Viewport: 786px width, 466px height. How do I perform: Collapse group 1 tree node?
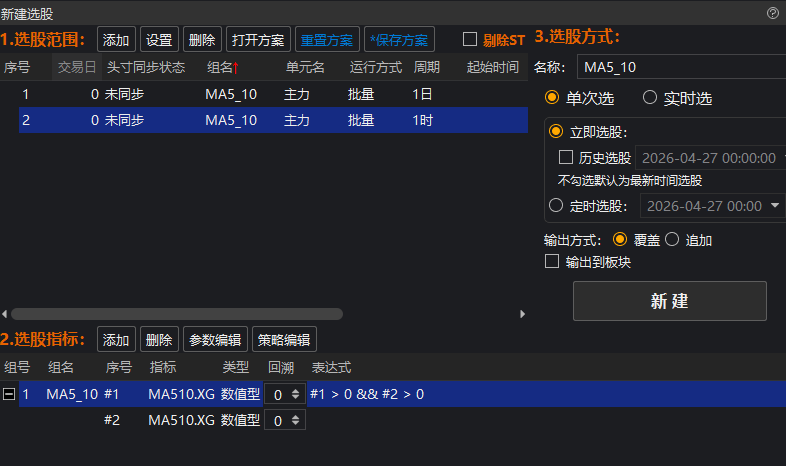coord(9,394)
